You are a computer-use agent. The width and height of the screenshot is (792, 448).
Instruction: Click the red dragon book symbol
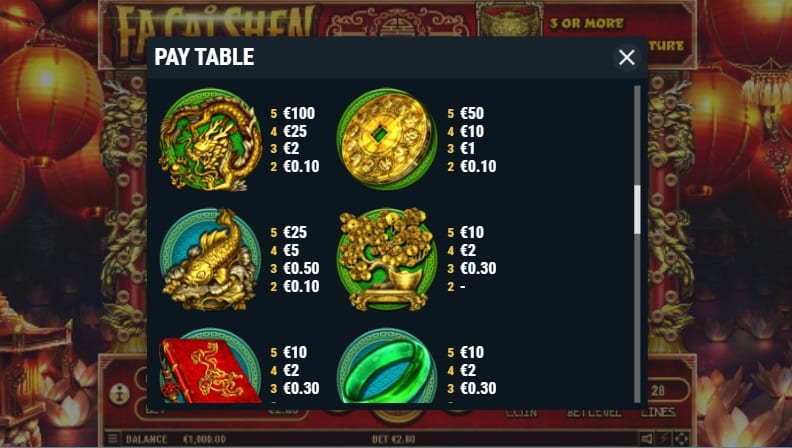(x=211, y=366)
